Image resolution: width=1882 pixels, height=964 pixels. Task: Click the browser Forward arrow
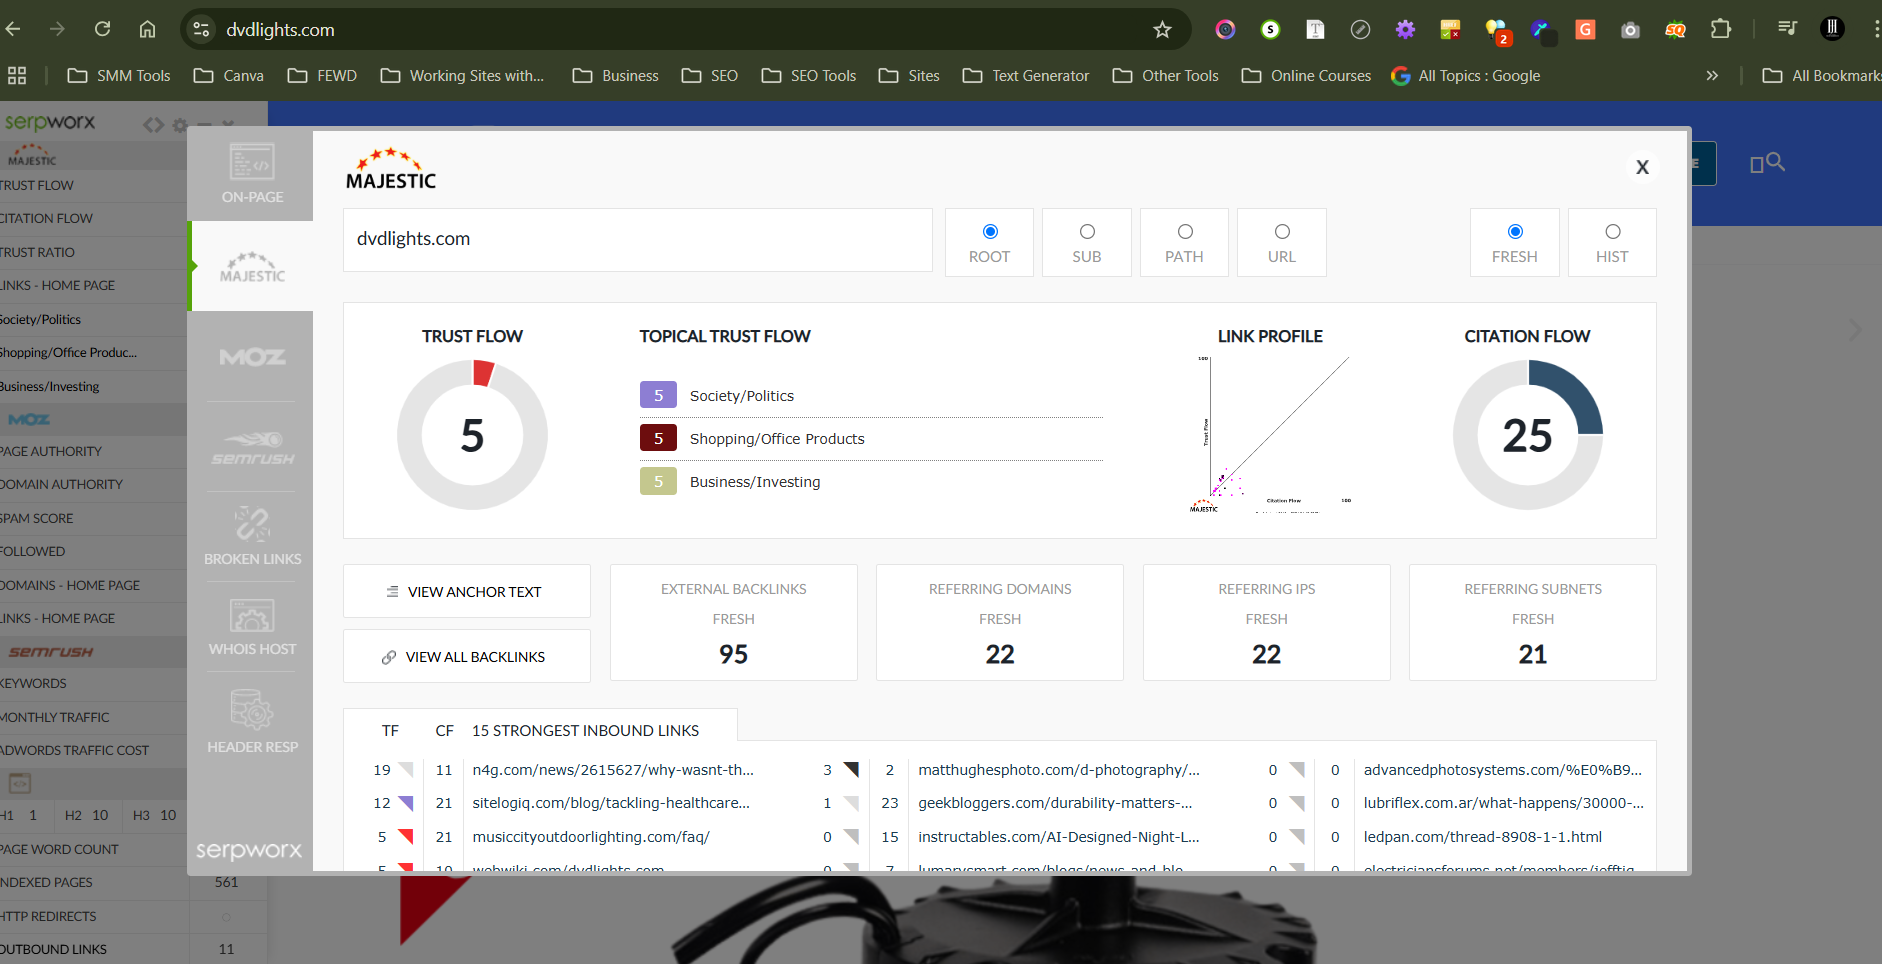(x=57, y=29)
